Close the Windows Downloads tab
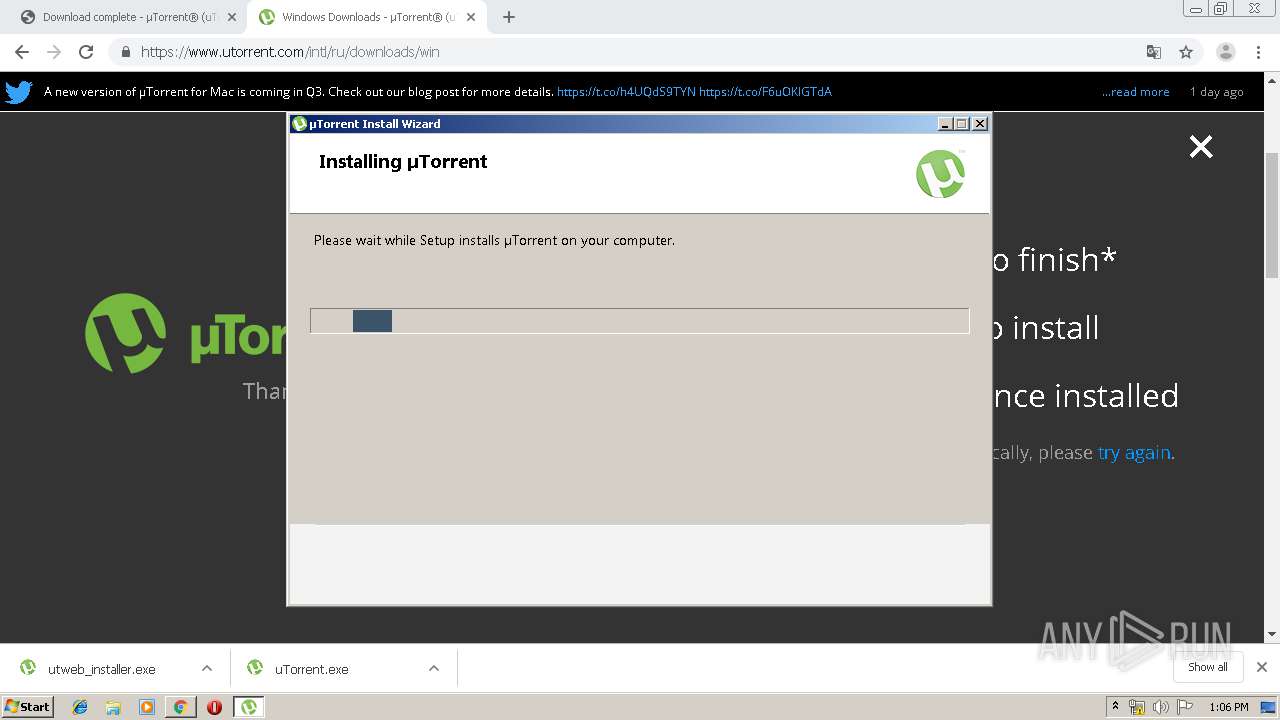This screenshot has height=720, width=1280. coord(471,17)
